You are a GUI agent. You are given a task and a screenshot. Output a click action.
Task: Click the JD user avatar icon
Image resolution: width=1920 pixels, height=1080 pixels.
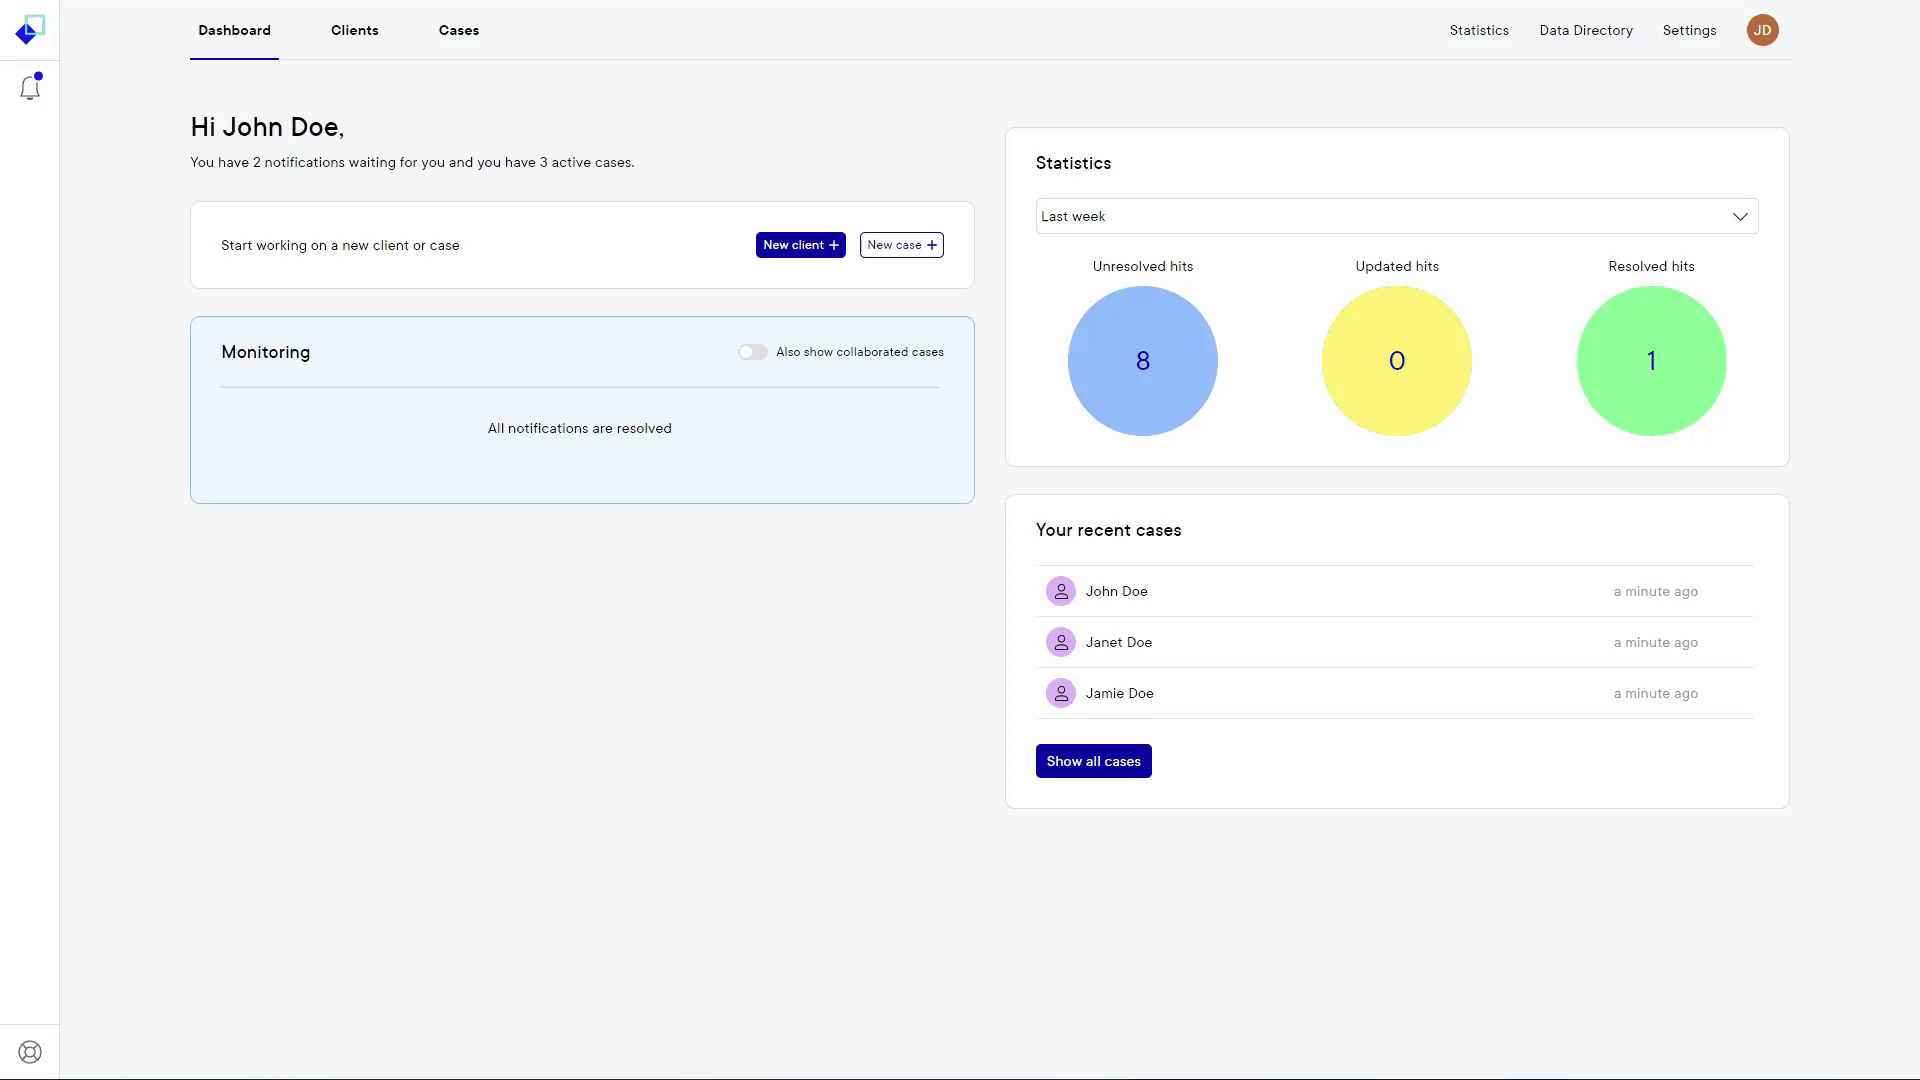click(x=1764, y=29)
